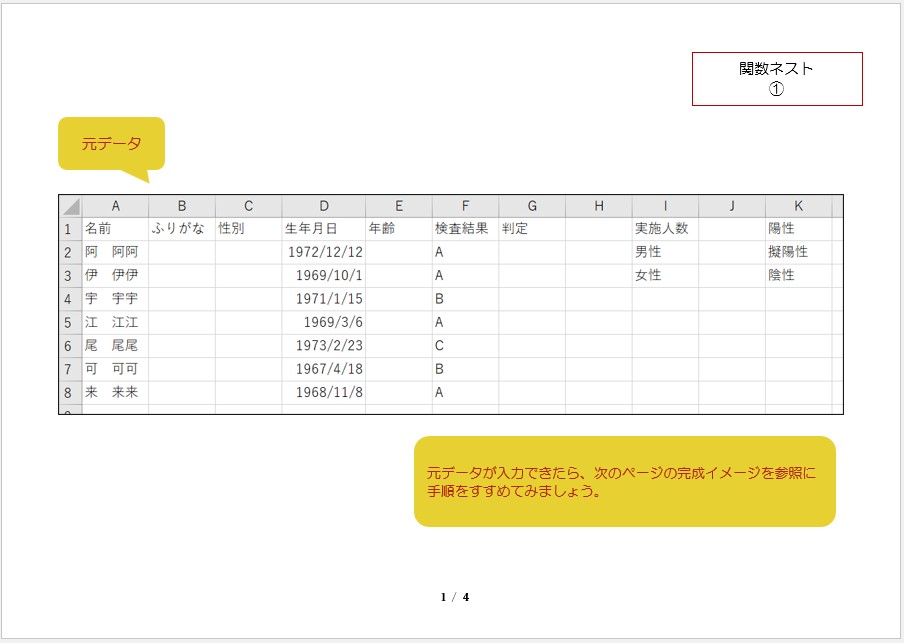
Task: Select column A header
Action: point(115,207)
